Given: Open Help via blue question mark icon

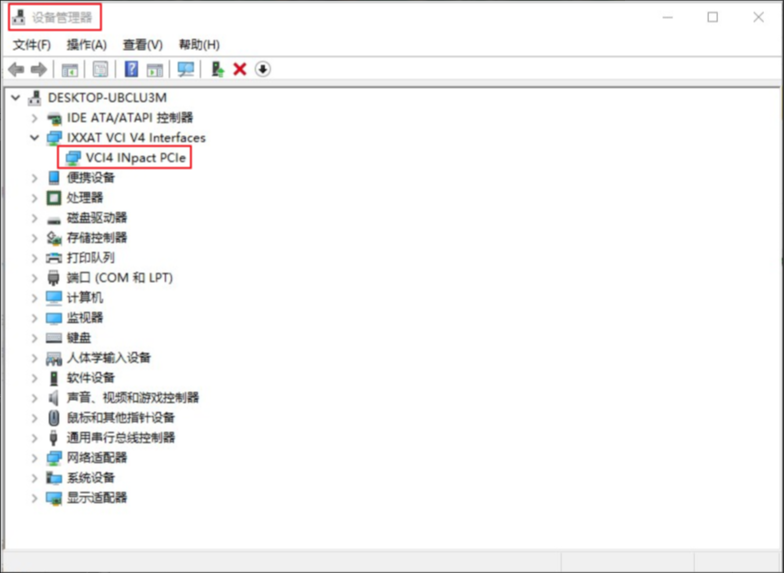Looking at the screenshot, I should (131, 69).
